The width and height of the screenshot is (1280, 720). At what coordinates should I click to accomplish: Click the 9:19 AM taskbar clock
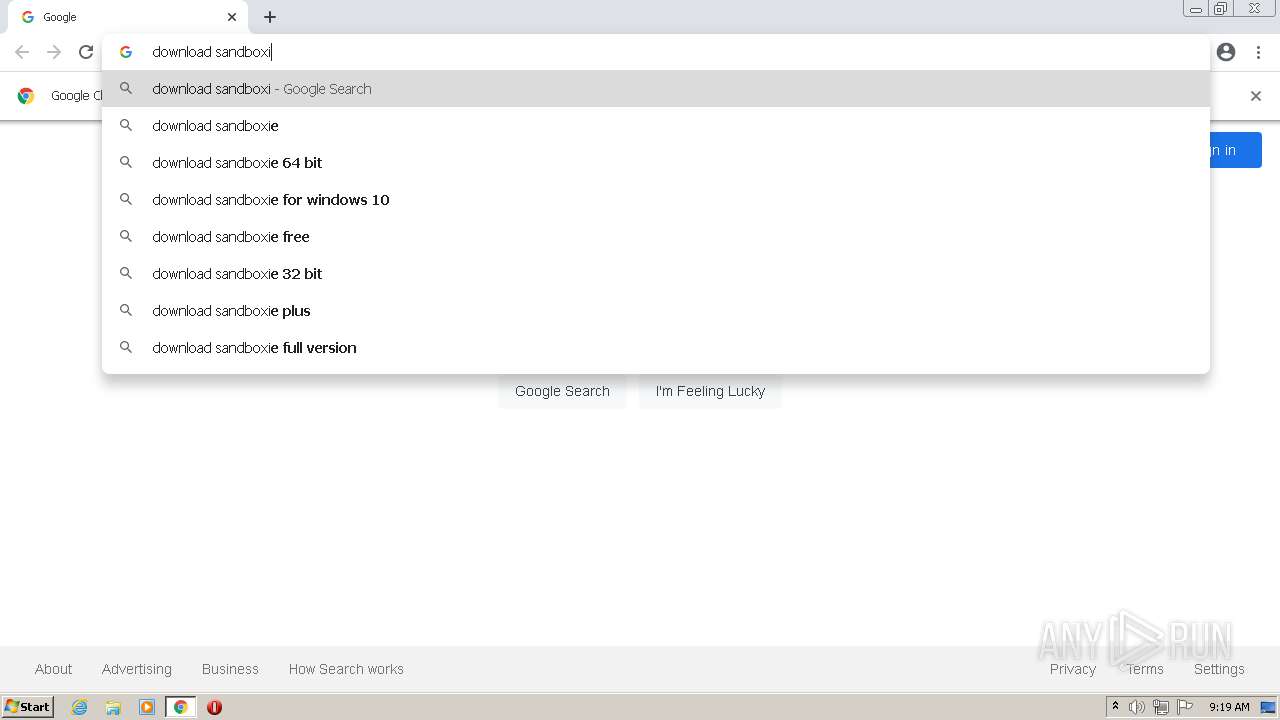tap(1229, 707)
